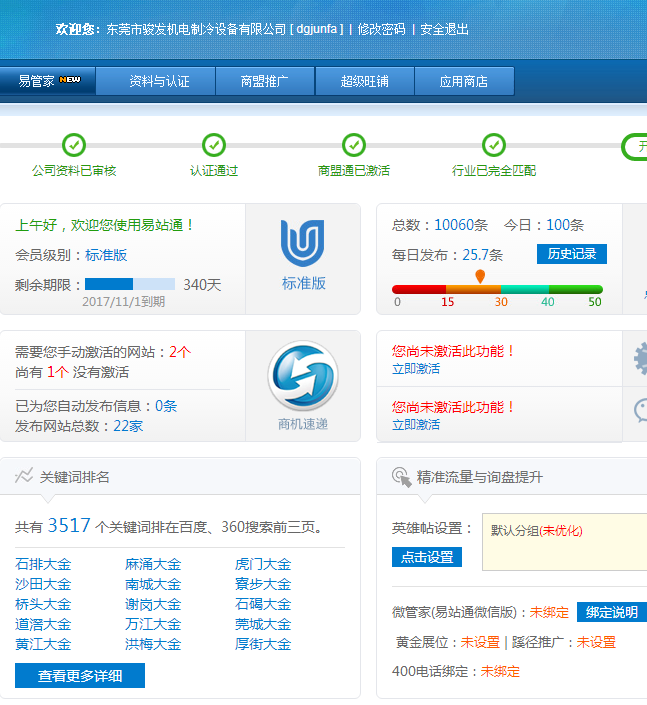Click green checkmark above 认证通过

tap(214, 145)
